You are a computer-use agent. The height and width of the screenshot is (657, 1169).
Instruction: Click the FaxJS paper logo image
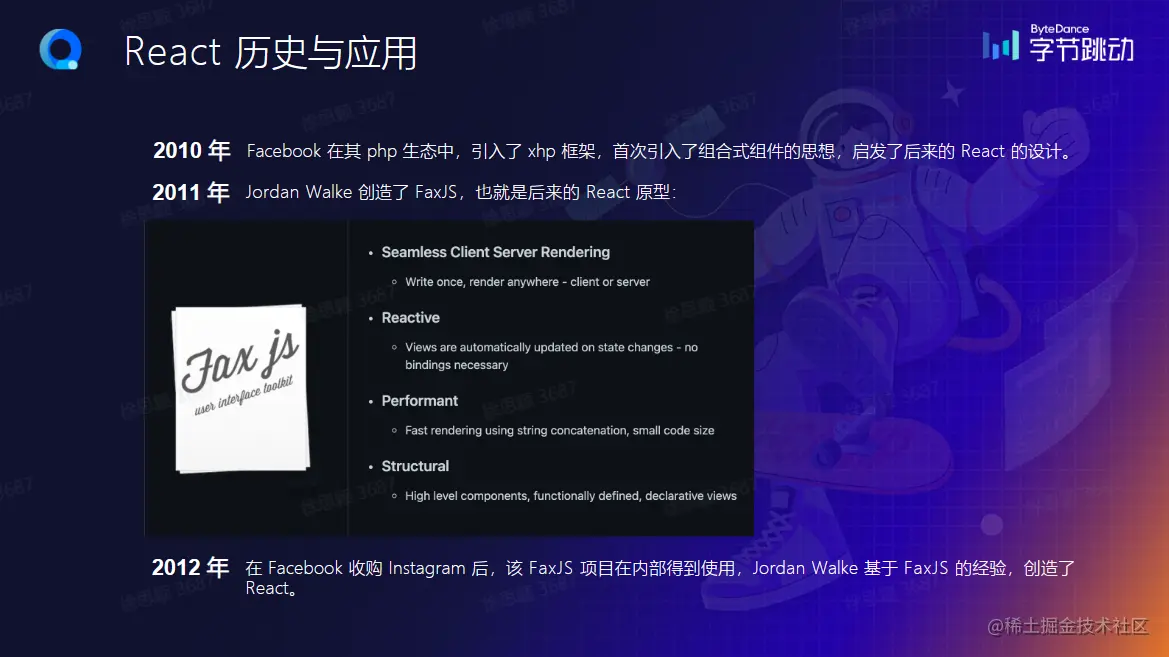point(241,388)
